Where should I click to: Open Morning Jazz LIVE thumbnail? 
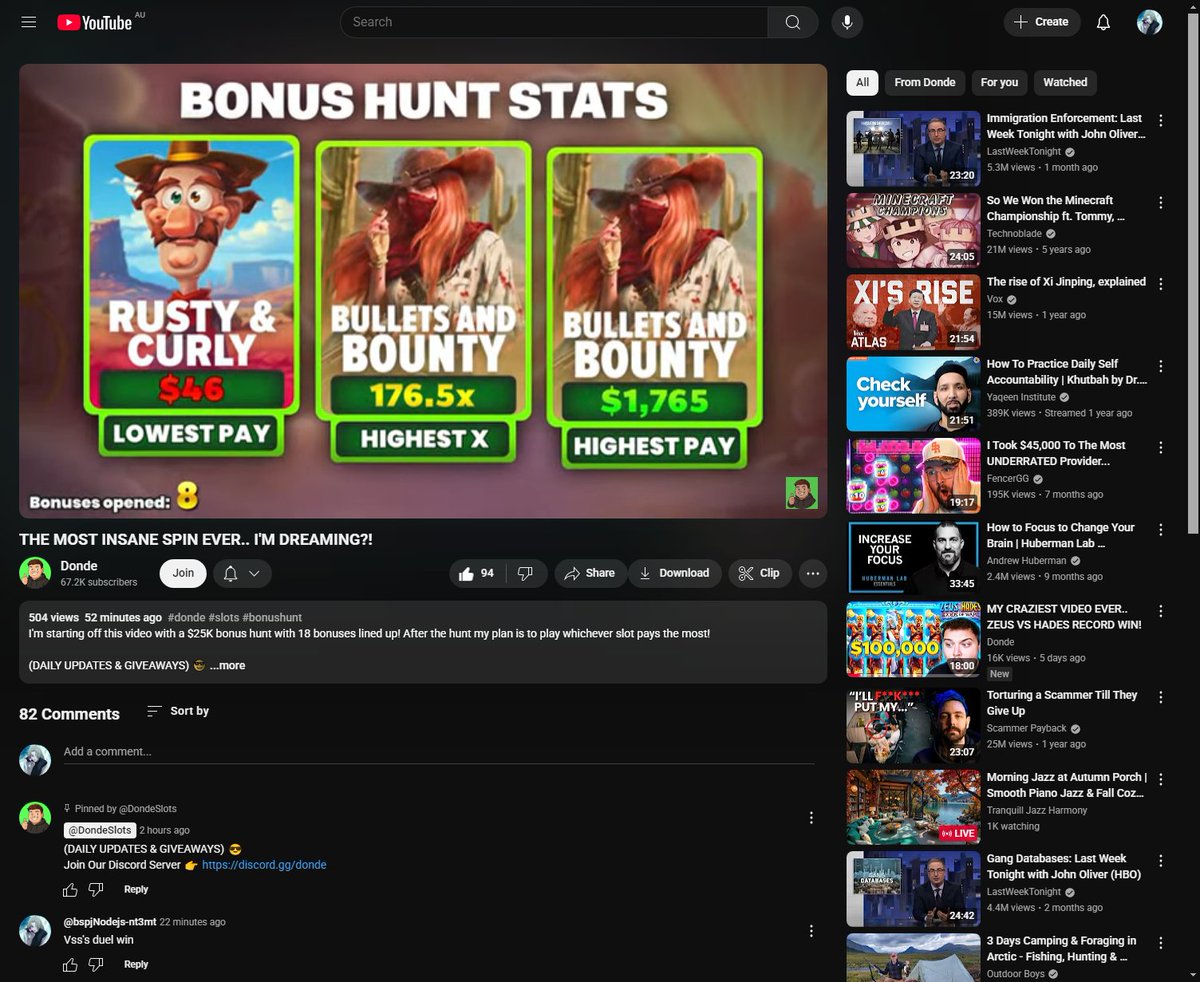pos(913,806)
